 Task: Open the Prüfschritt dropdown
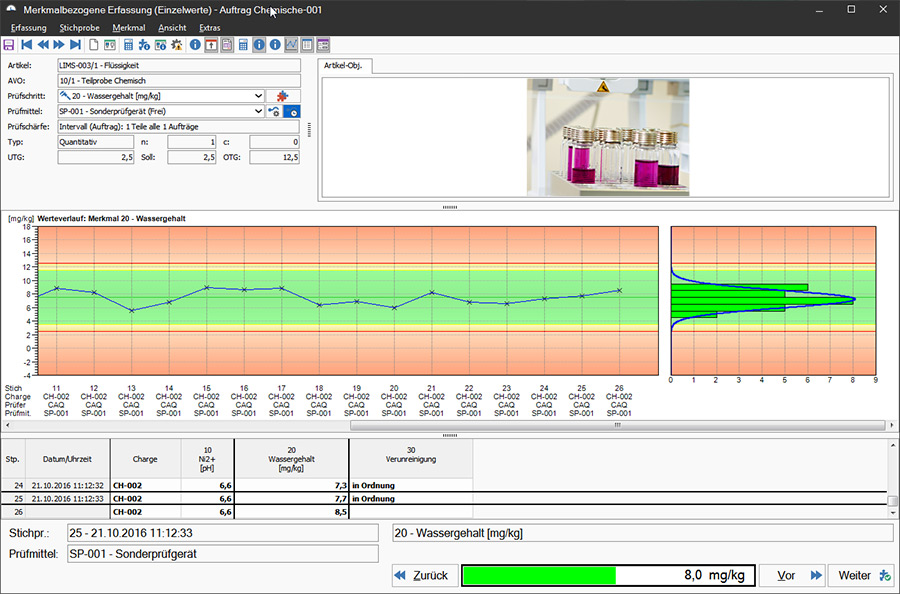pyautogui.click(x=259, y=96)
